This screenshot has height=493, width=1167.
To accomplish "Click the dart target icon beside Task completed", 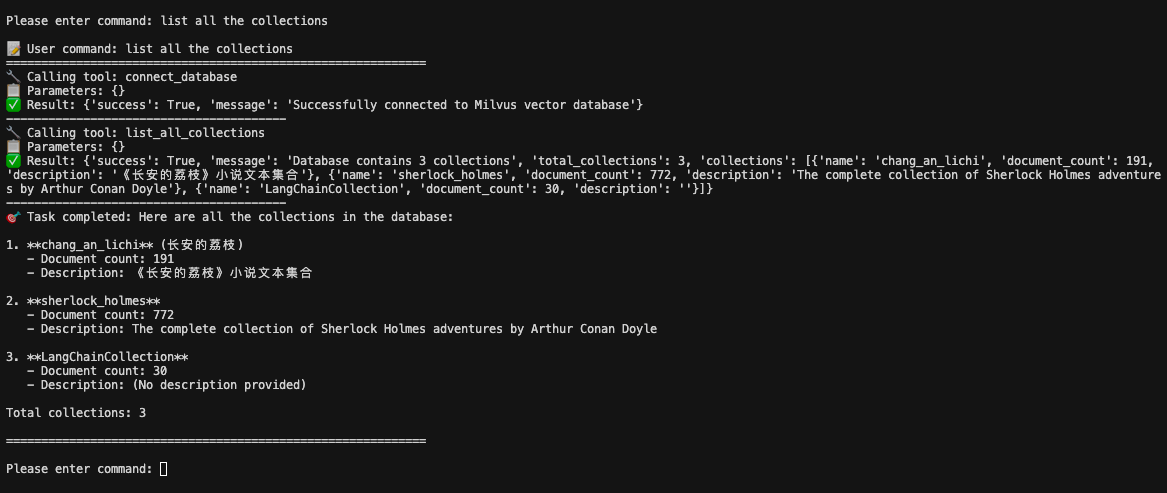I will click(13, 217).
